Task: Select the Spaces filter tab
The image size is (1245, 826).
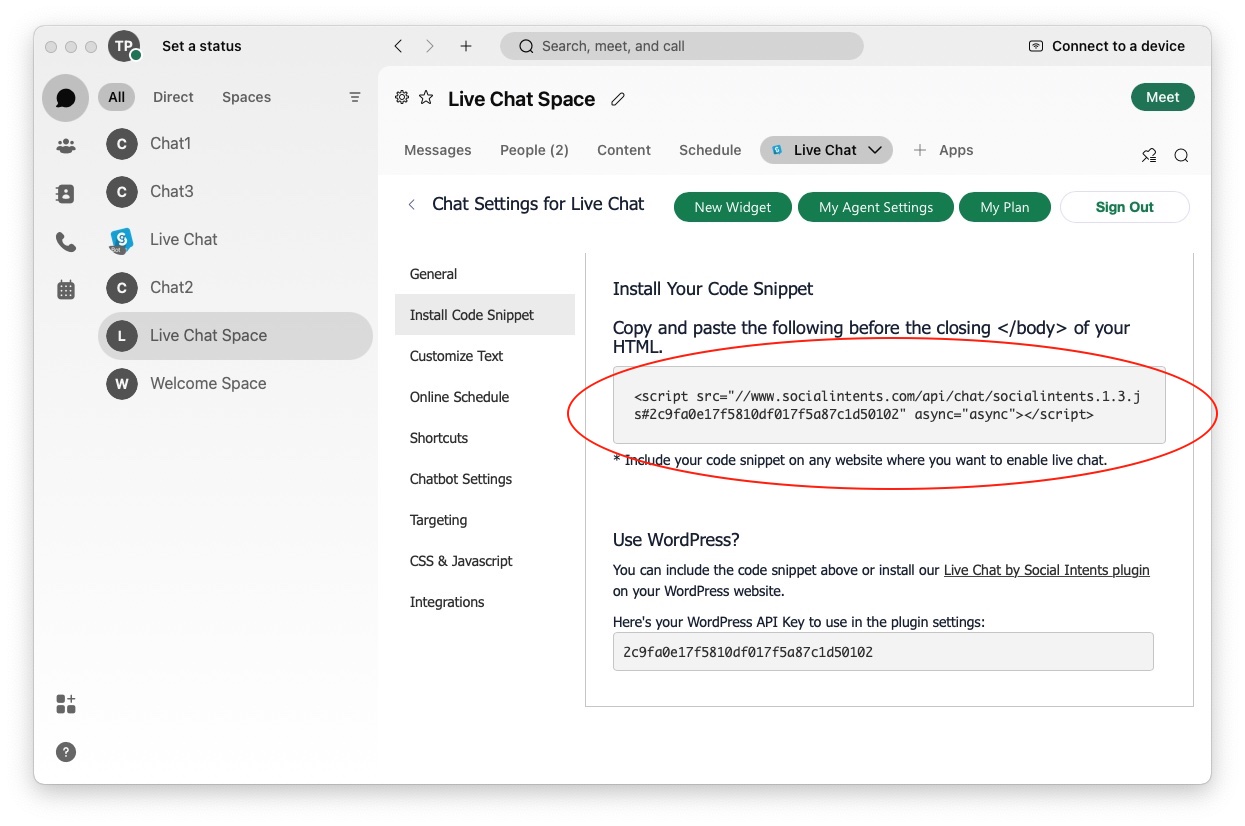Action: pos(246,97)
